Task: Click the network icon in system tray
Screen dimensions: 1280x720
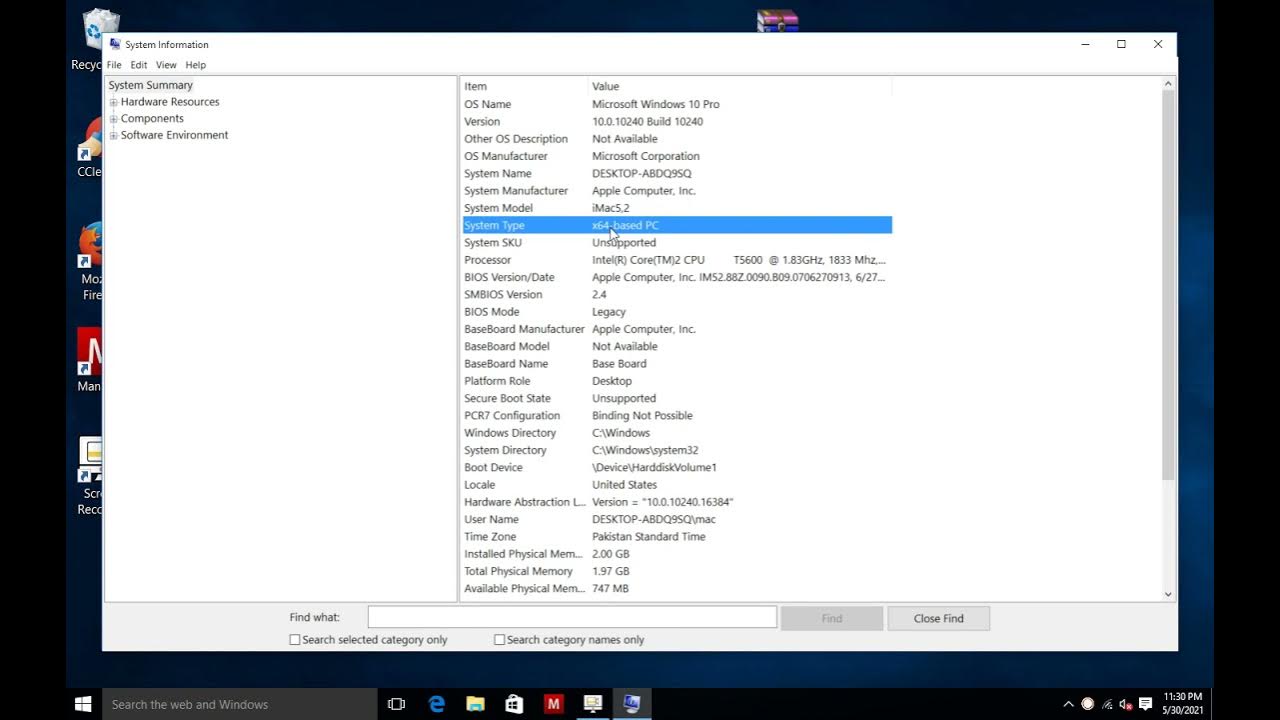Action: tap(1107, 704)
